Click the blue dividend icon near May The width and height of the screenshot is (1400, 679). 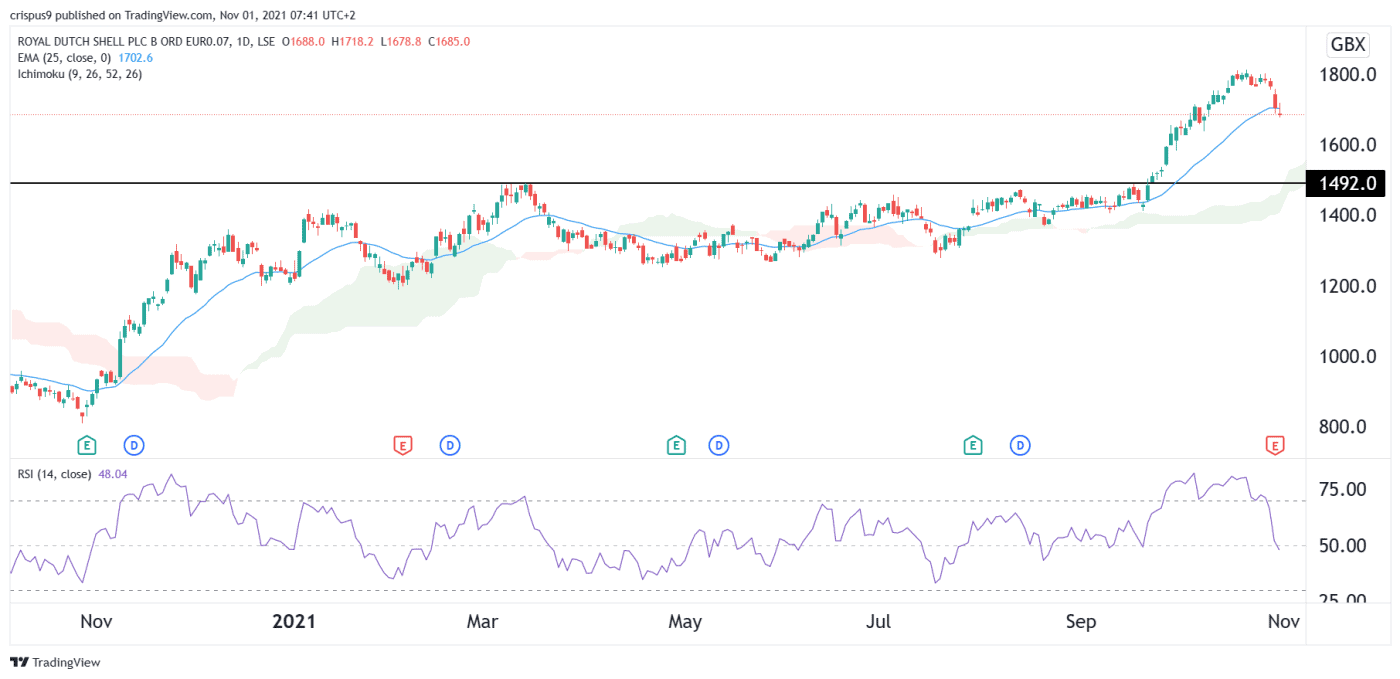tap(719, 445)
